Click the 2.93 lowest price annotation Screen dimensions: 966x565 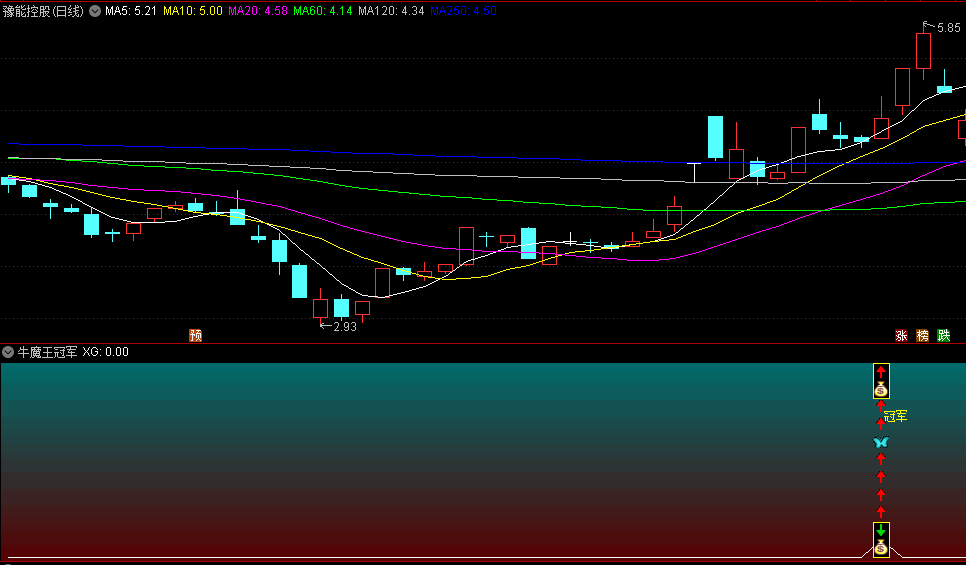click(x=345, y=327)
